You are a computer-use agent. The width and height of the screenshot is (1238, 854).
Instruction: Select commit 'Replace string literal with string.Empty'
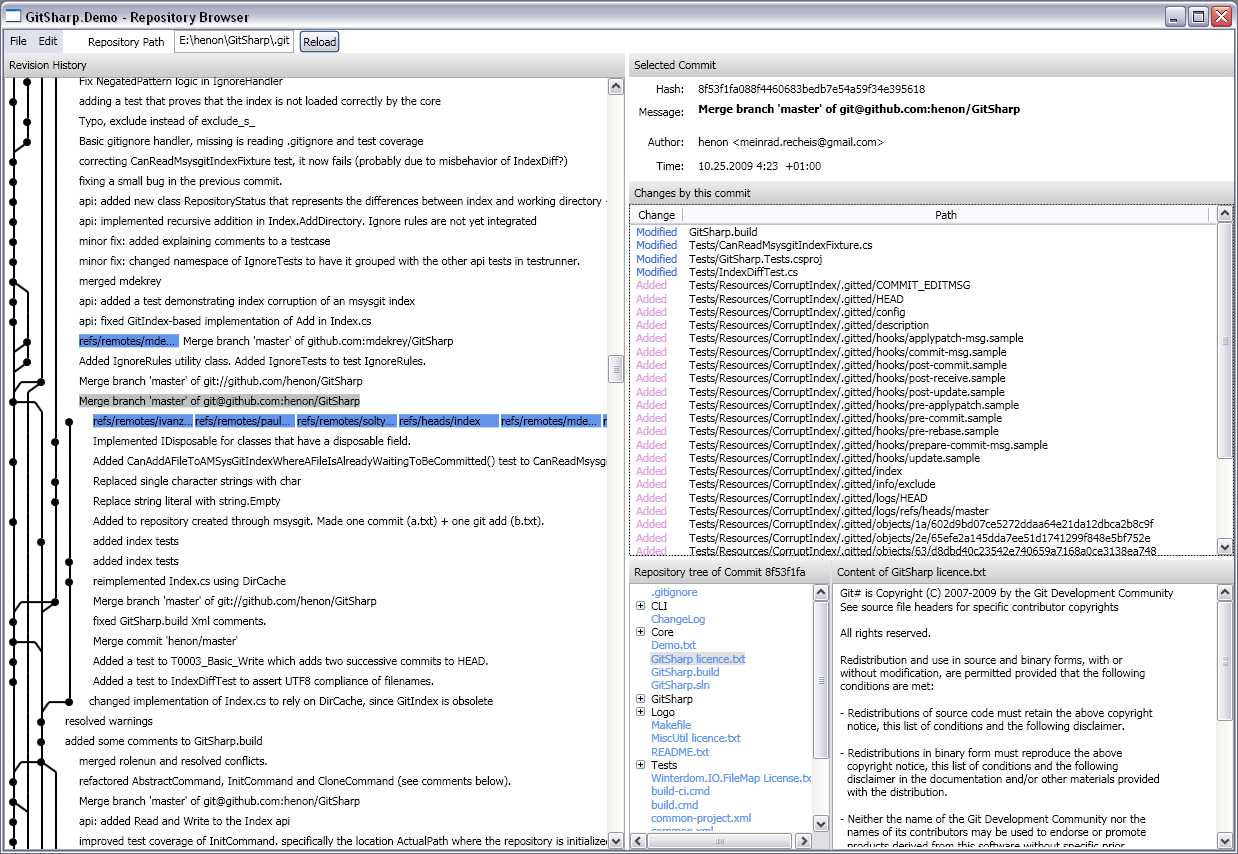coord(187,501)
